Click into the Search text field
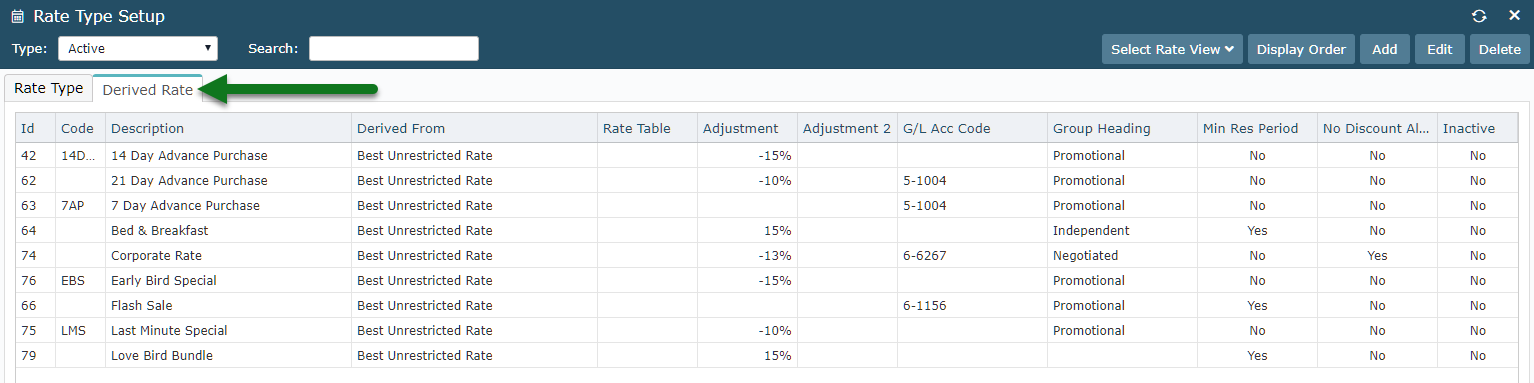Viewport: 1534px width, 383px height. [x=394, y=48]
